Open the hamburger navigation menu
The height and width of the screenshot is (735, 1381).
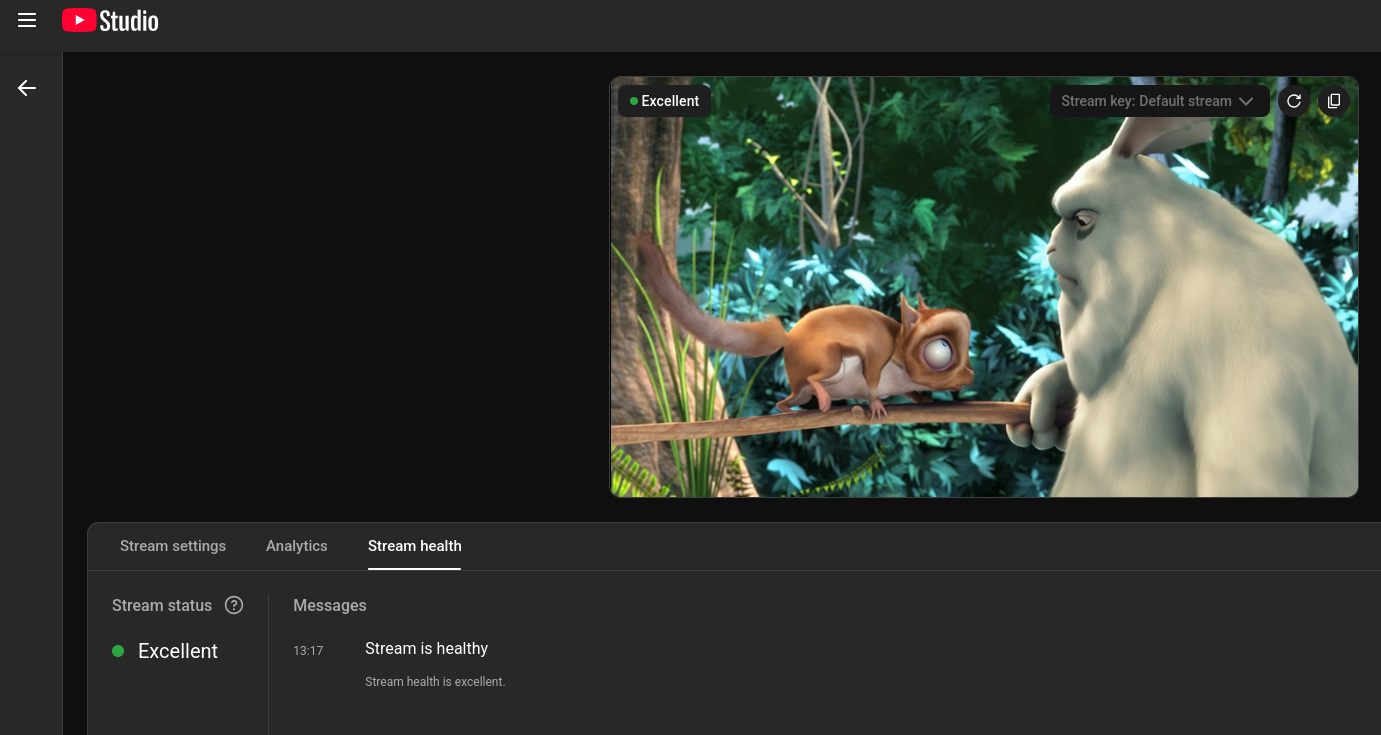27,21
